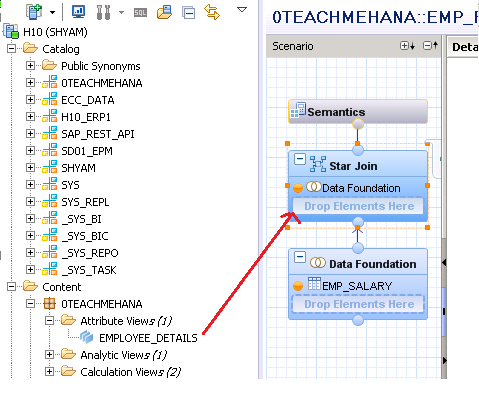The height and width of the screenshot is (393, 479).
Task: Collapse the Star Join node
Action: coord(299,159)
